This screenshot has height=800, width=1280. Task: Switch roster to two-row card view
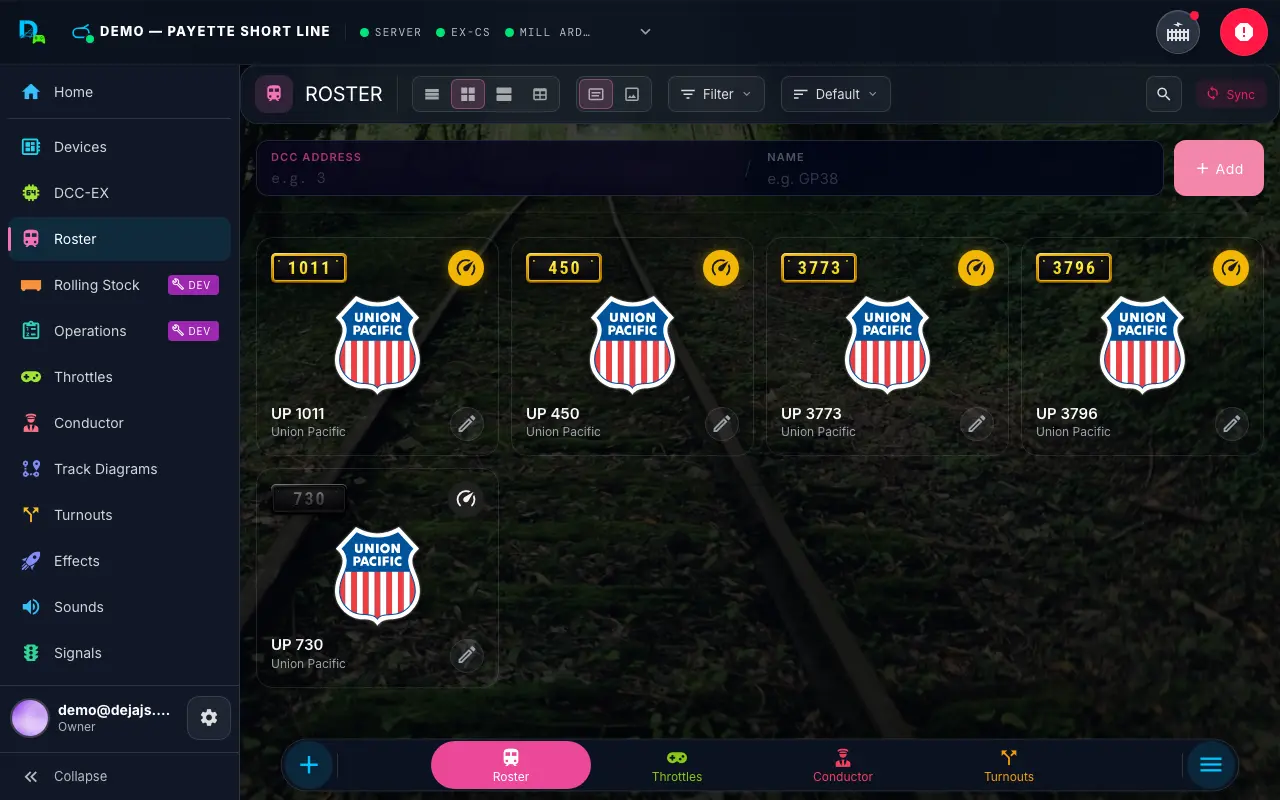[x=504, y=94]
